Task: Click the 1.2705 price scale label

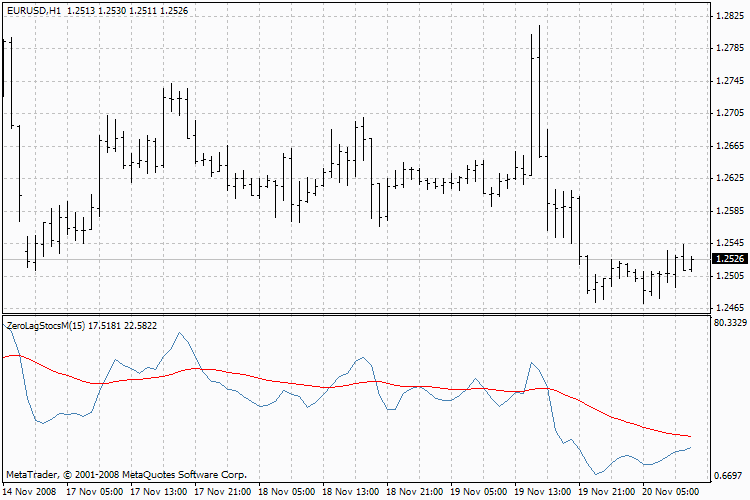Action: point(727,113)
